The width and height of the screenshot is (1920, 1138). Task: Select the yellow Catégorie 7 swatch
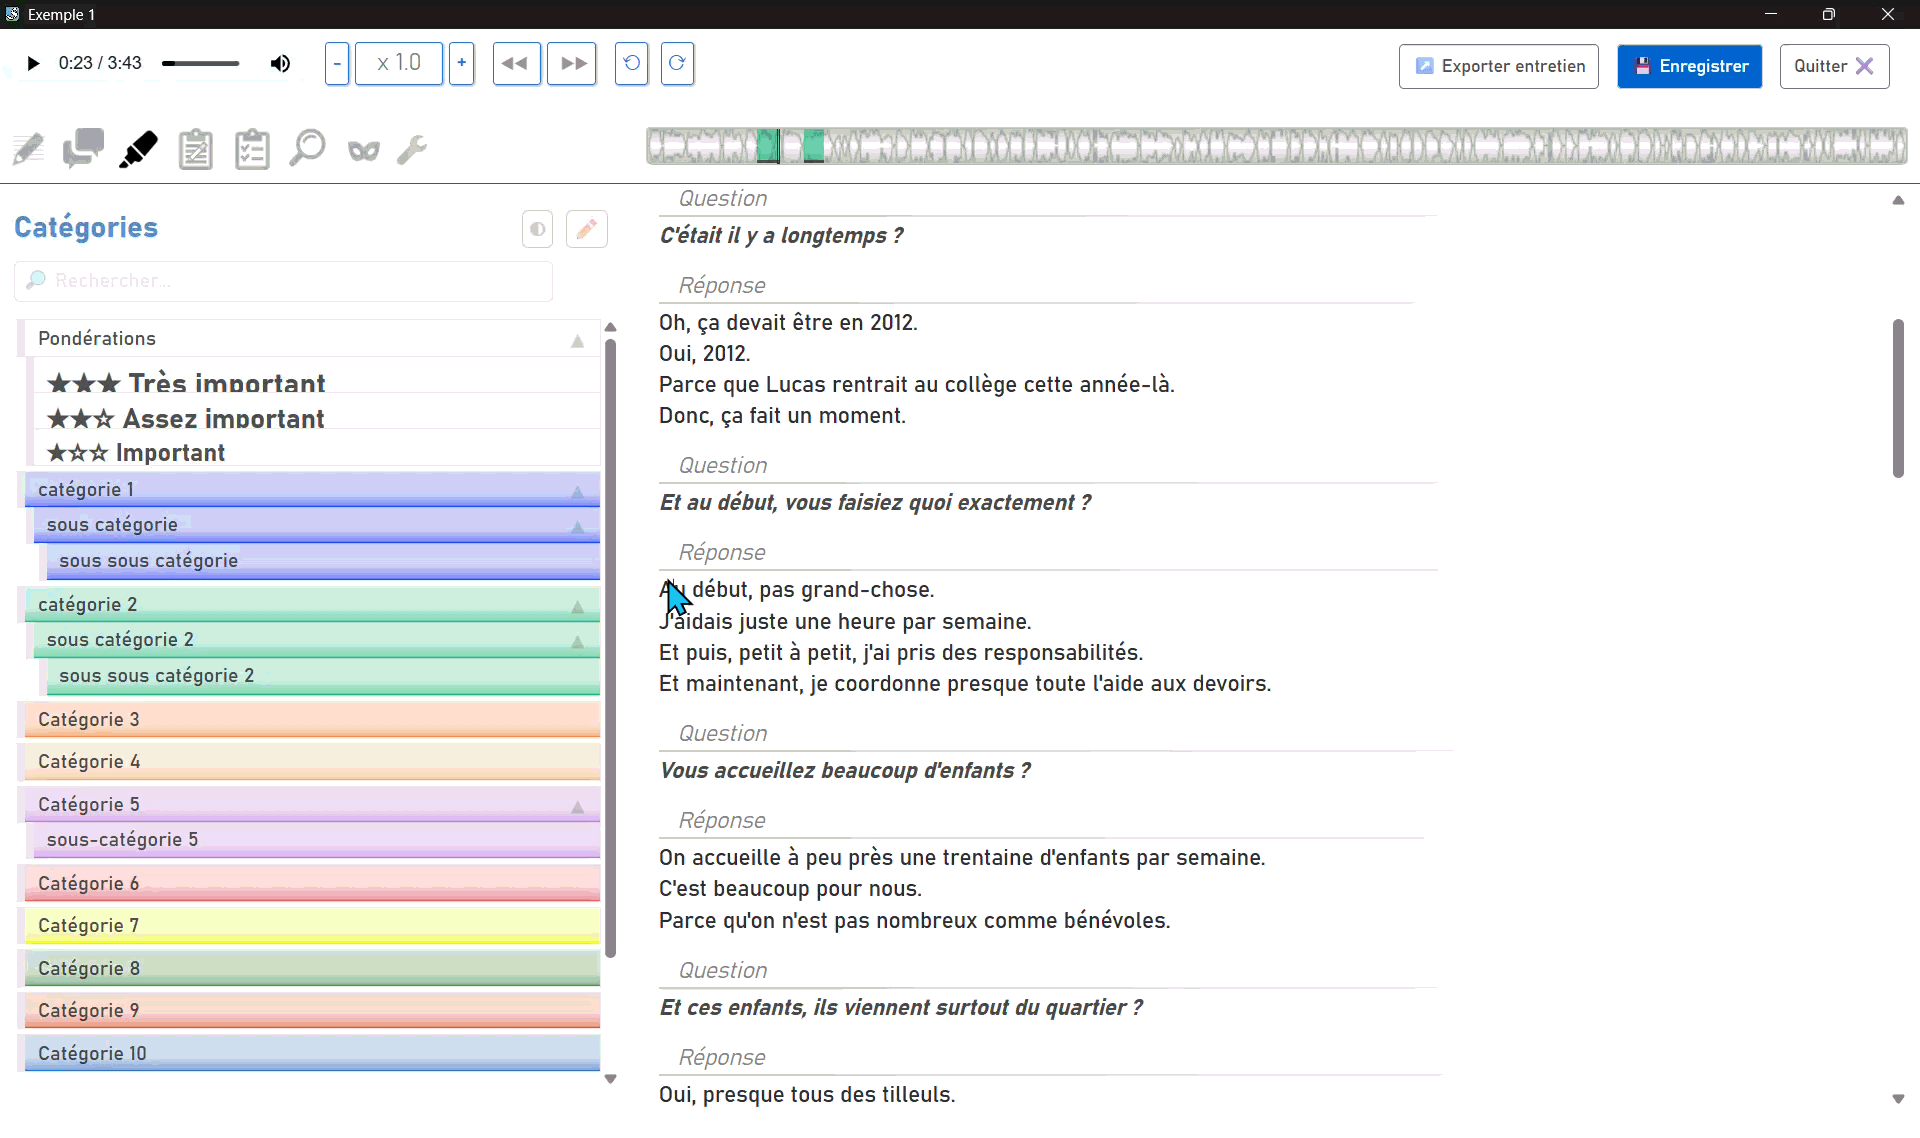click(312, 926)
